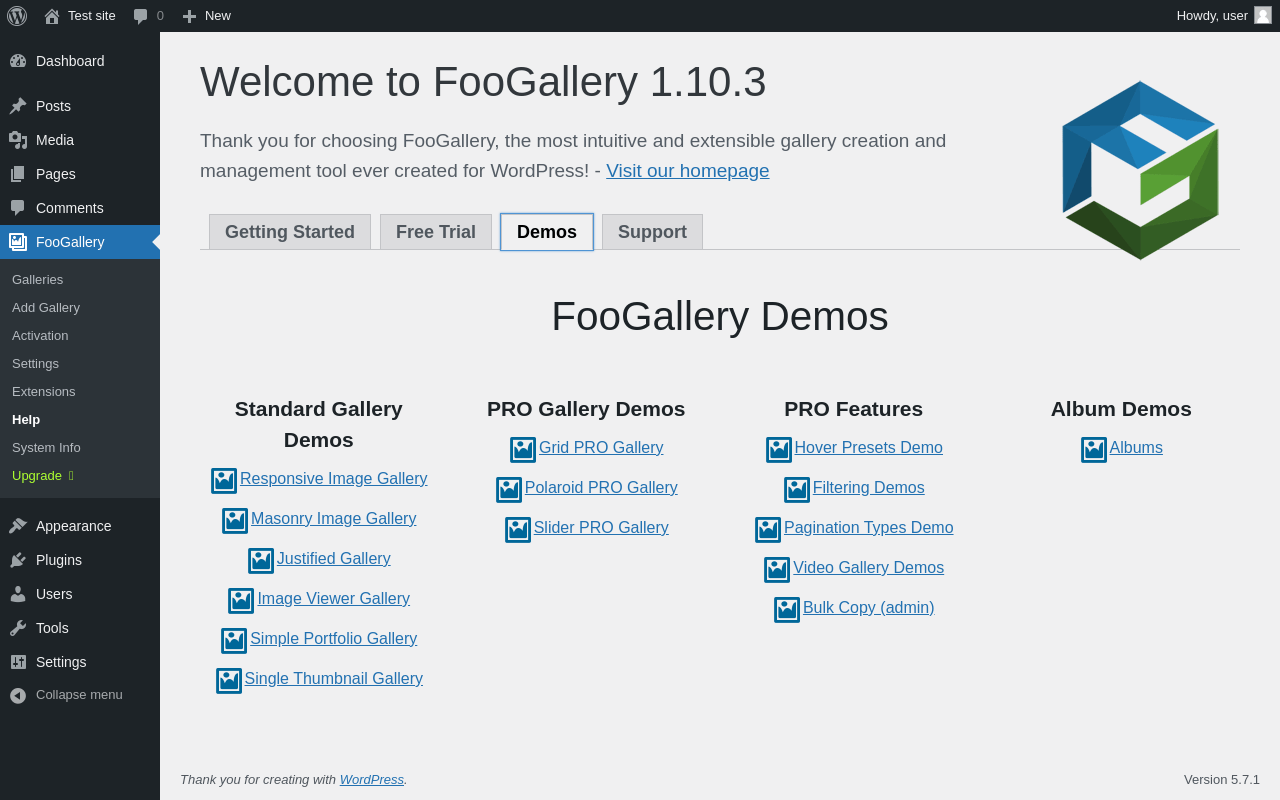Viewport: 1280px width, 800px height.
Task: Click the FooGallery cube logo
Action: coord(1140,170)
